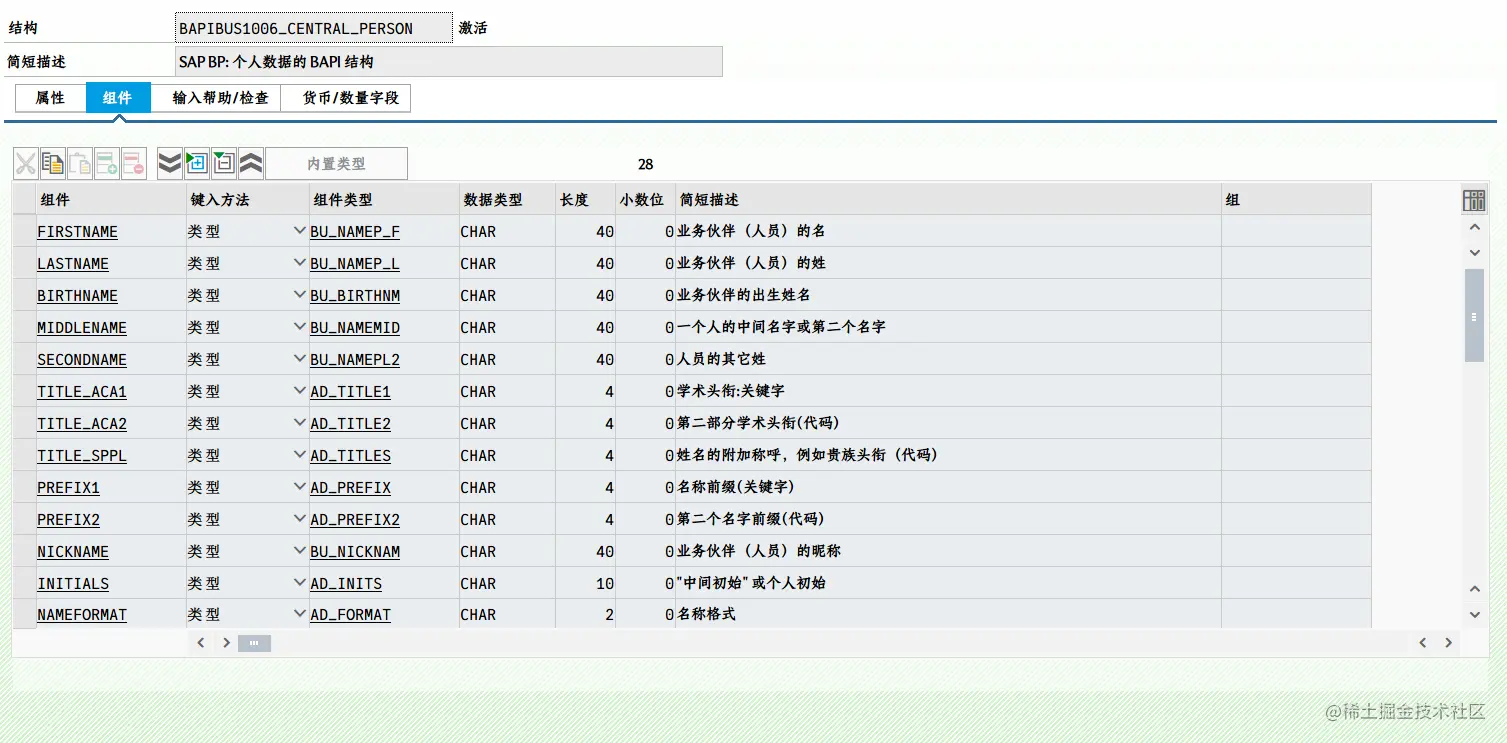Open component type link BU_NAMEMID
This screenshot has height=743, width=1507.
(x=355, y=328)
